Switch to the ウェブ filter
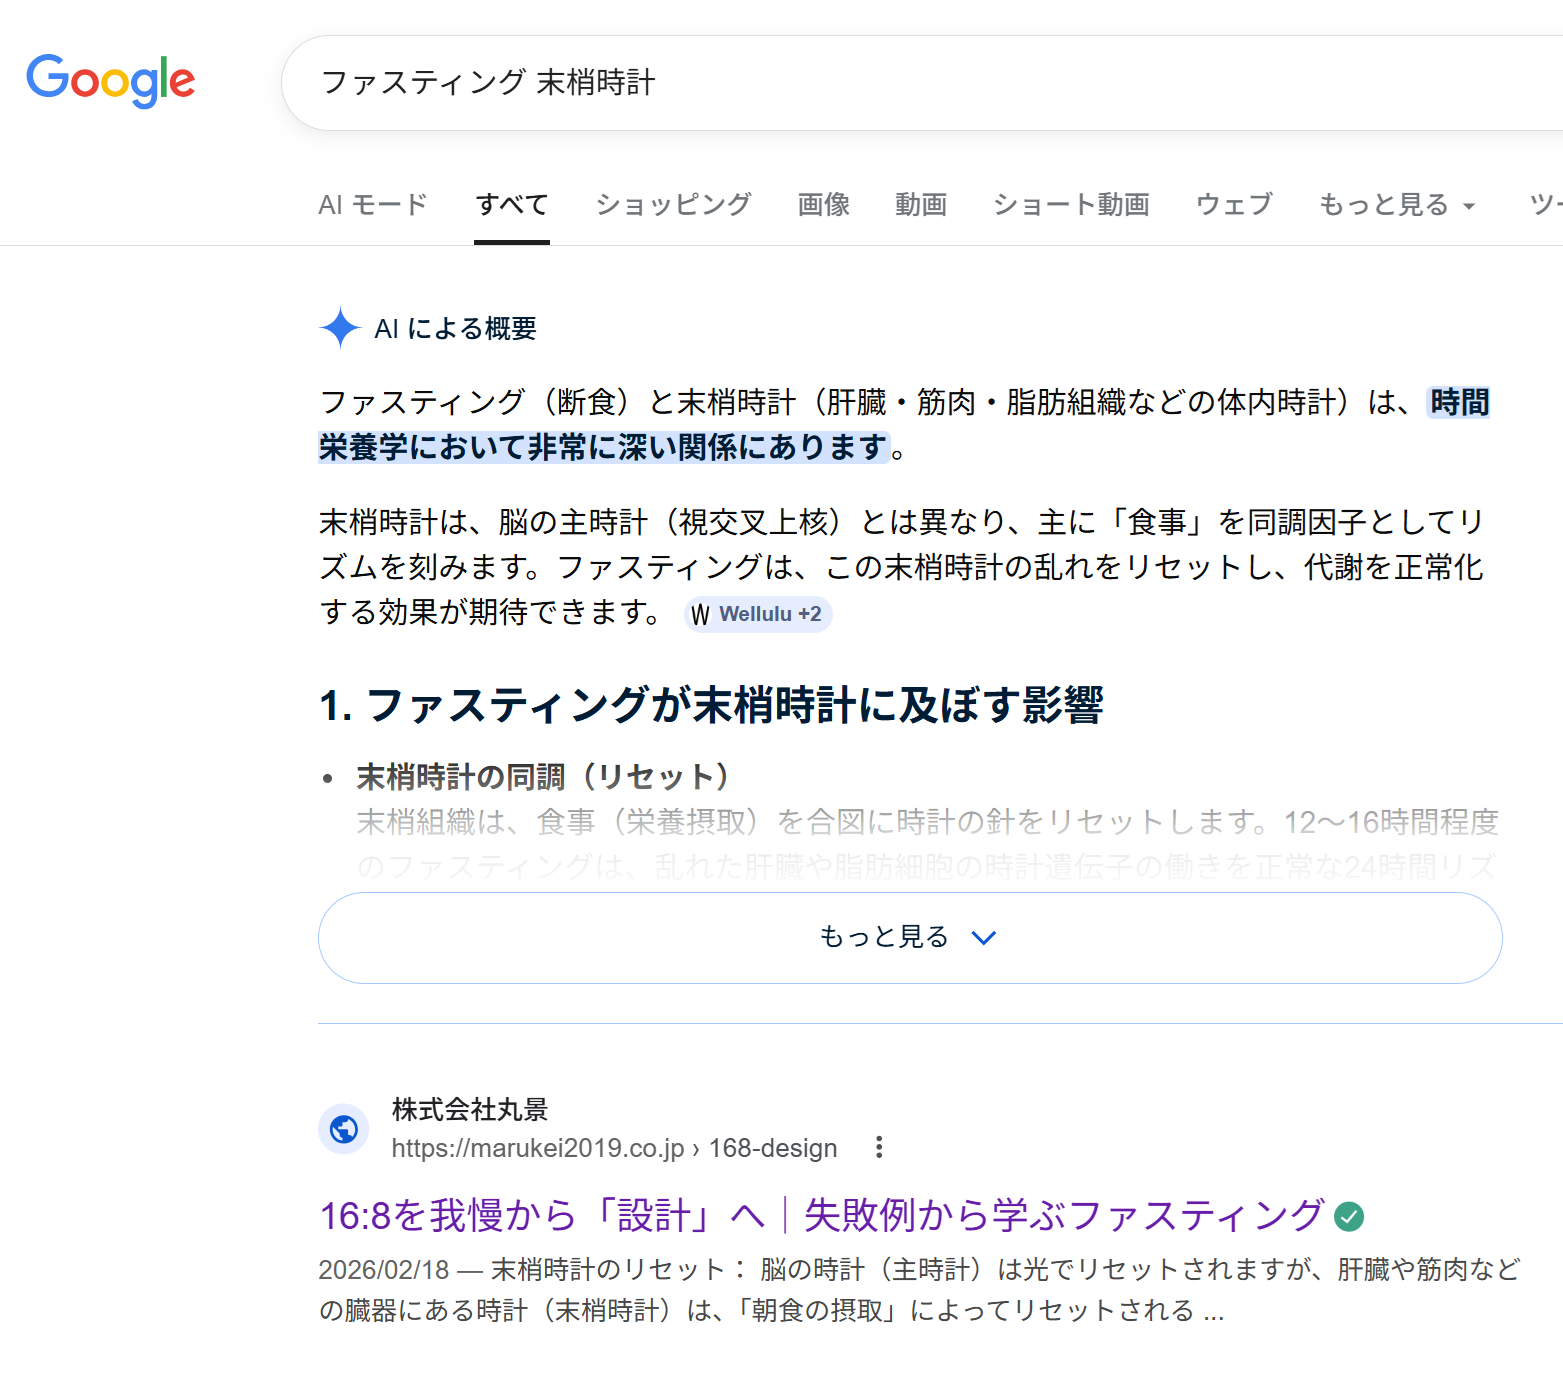1563x1392 pixels. pyautogui.click(x=1232, y=205)
